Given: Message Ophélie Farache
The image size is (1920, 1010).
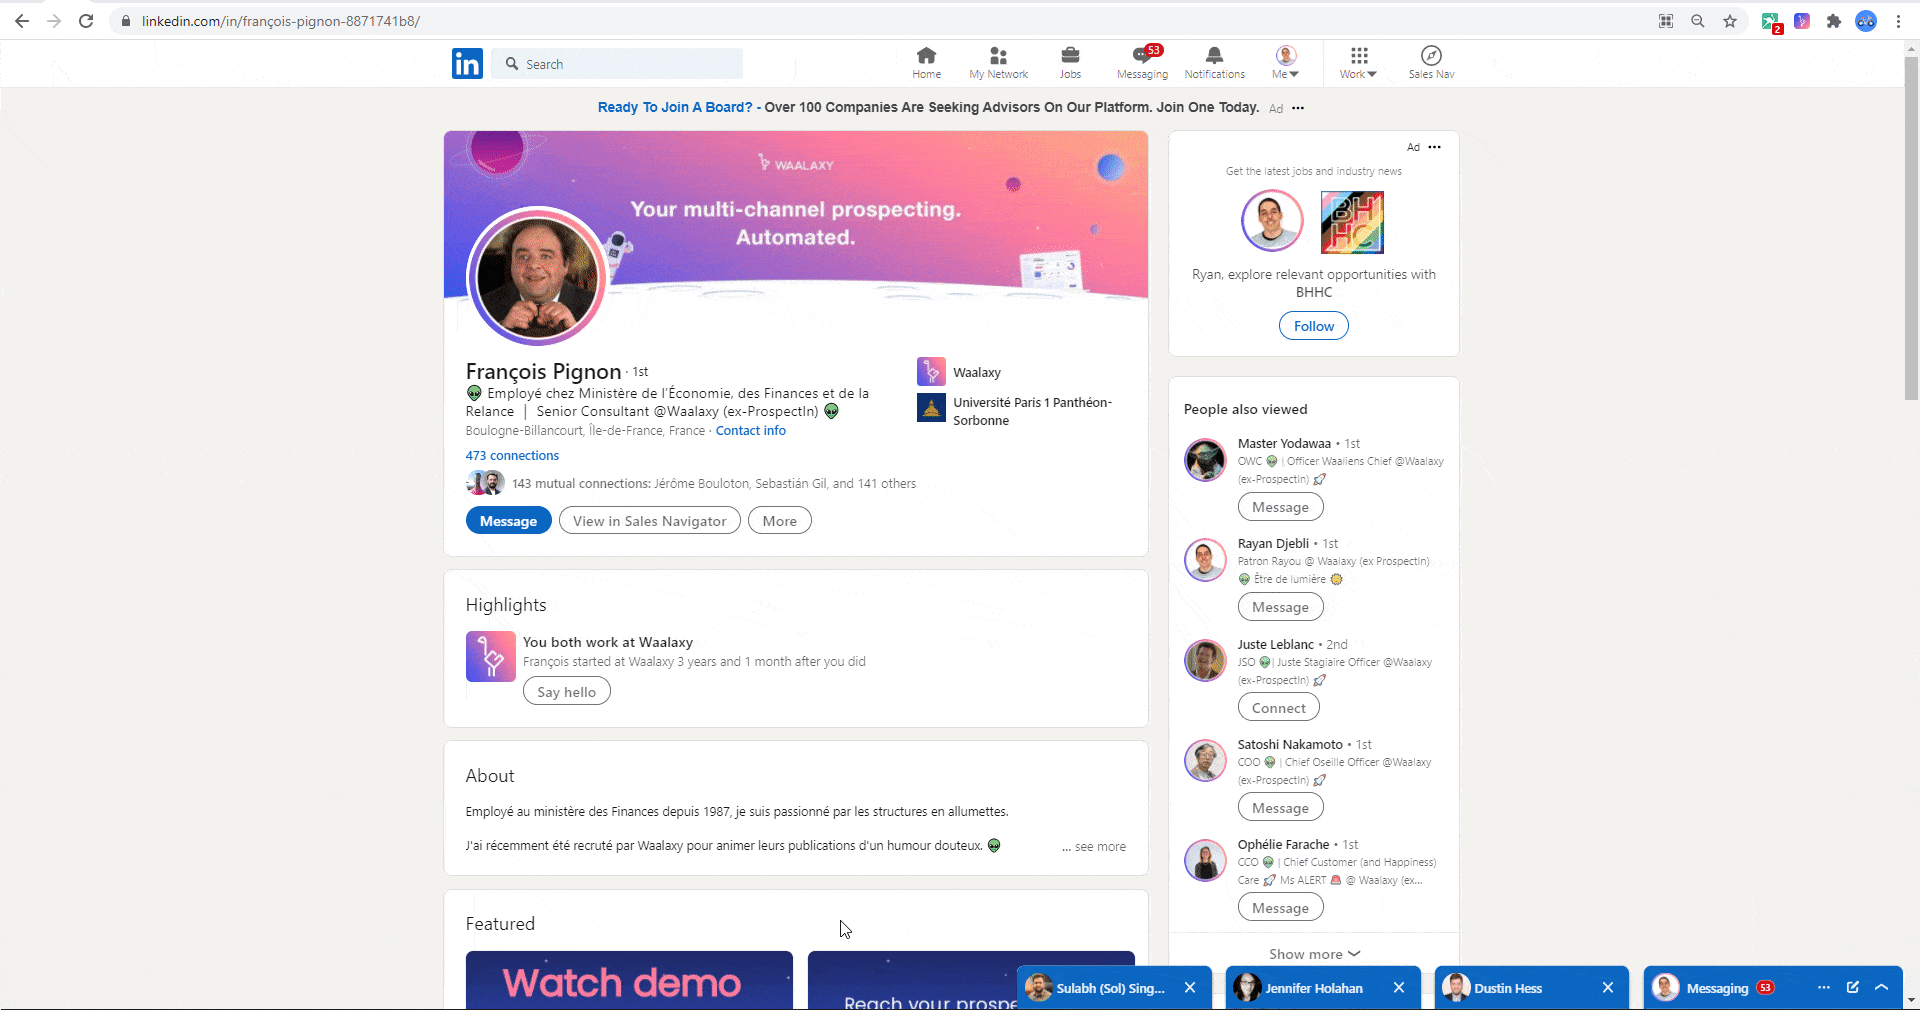Looking at the screenshot, I should (1280, 908).
